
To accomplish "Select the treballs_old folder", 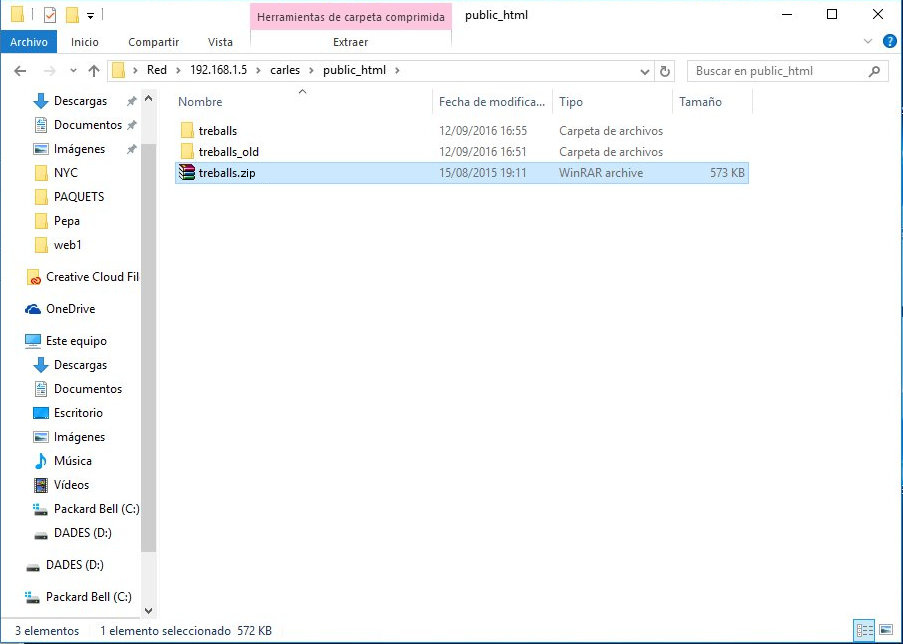I will tap(229, 152).
